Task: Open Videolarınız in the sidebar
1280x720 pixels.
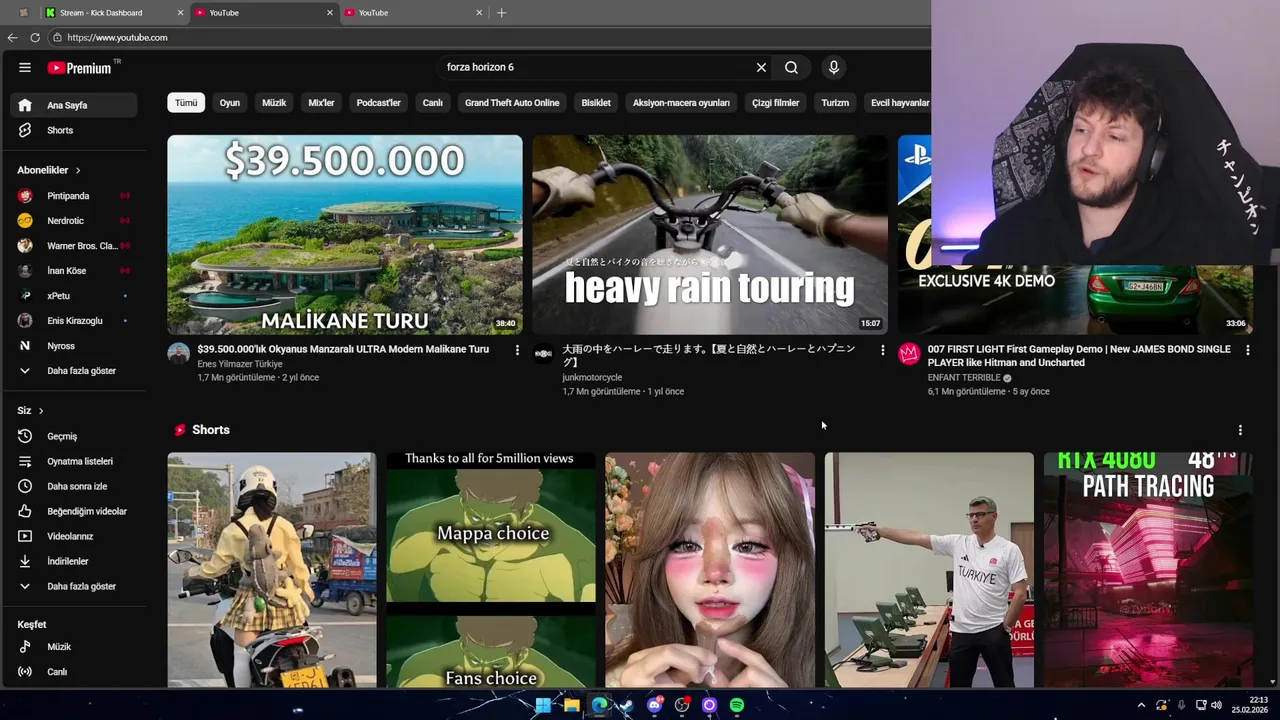Action: [74, 536]
